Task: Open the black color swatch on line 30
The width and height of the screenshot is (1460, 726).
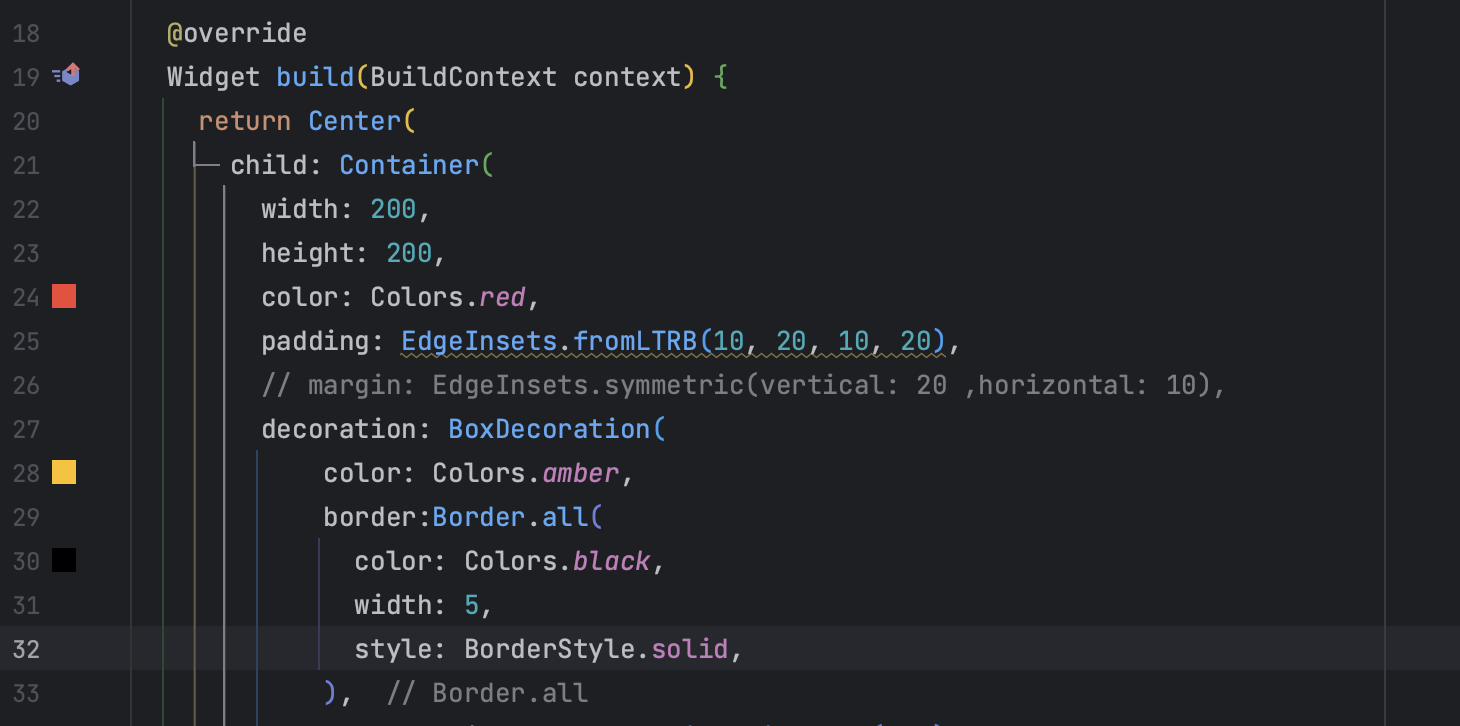Action: pyautogui.click(x=64, y=560)
